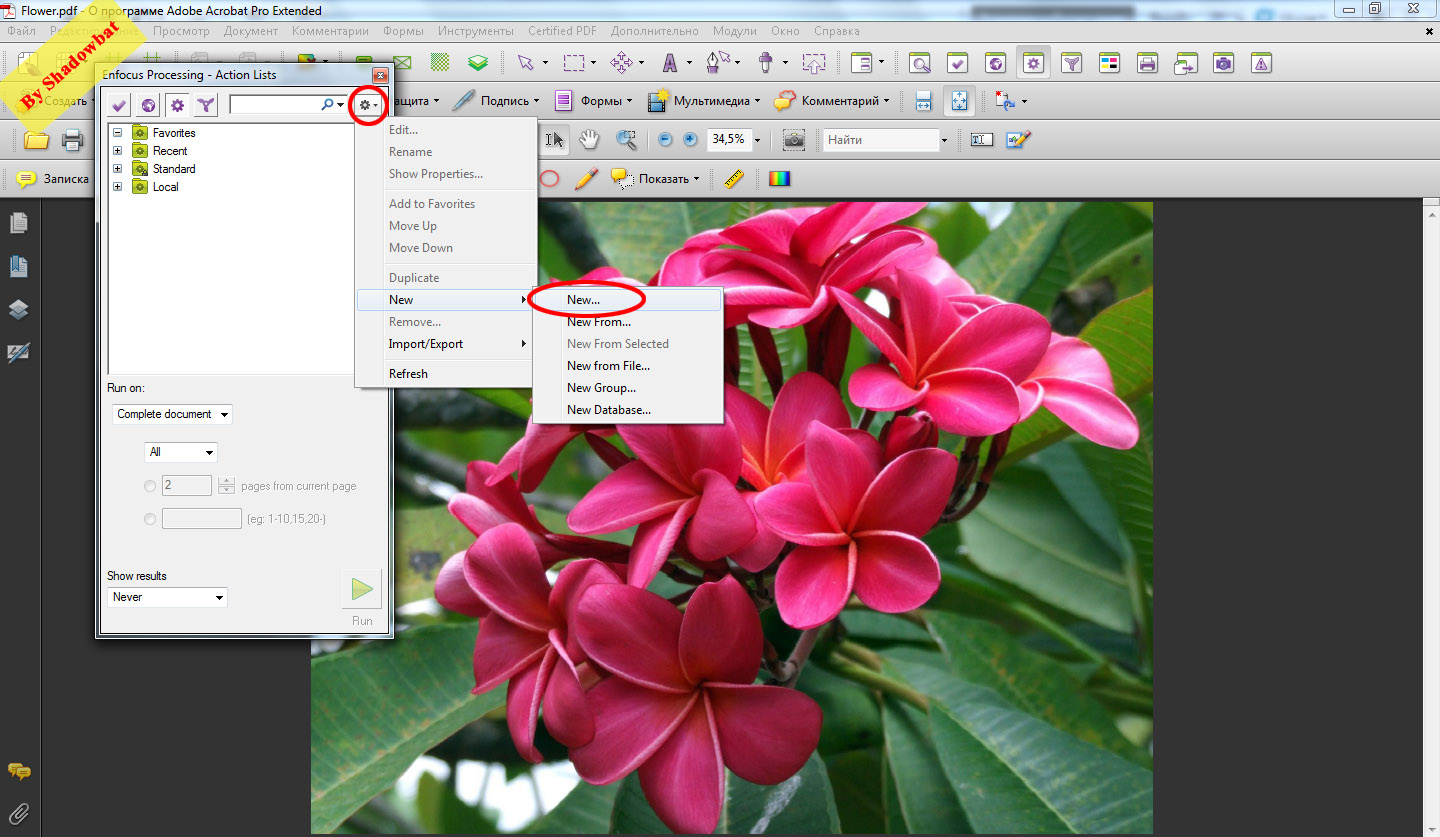Click the Run play button
Screen dimensions: 1440x837
[x=362, y=589]
